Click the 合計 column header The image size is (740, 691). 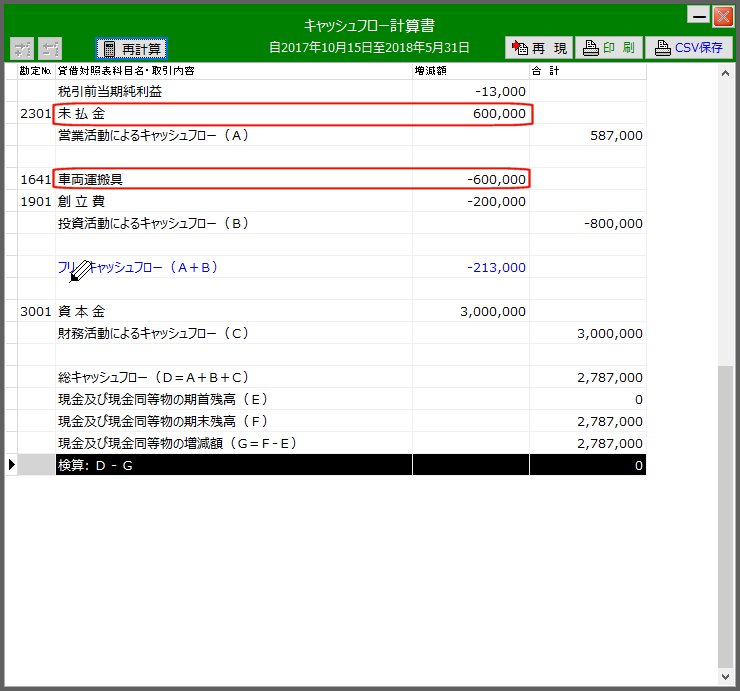587,71
